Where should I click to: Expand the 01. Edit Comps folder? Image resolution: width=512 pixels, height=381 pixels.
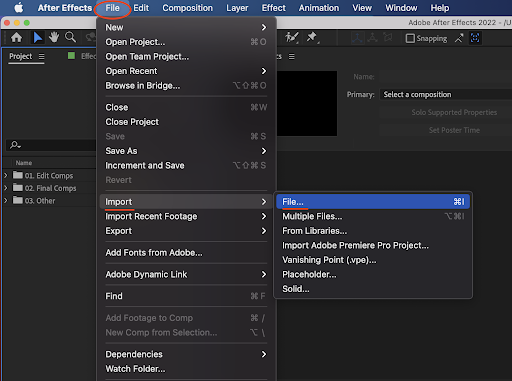point(6,175)
